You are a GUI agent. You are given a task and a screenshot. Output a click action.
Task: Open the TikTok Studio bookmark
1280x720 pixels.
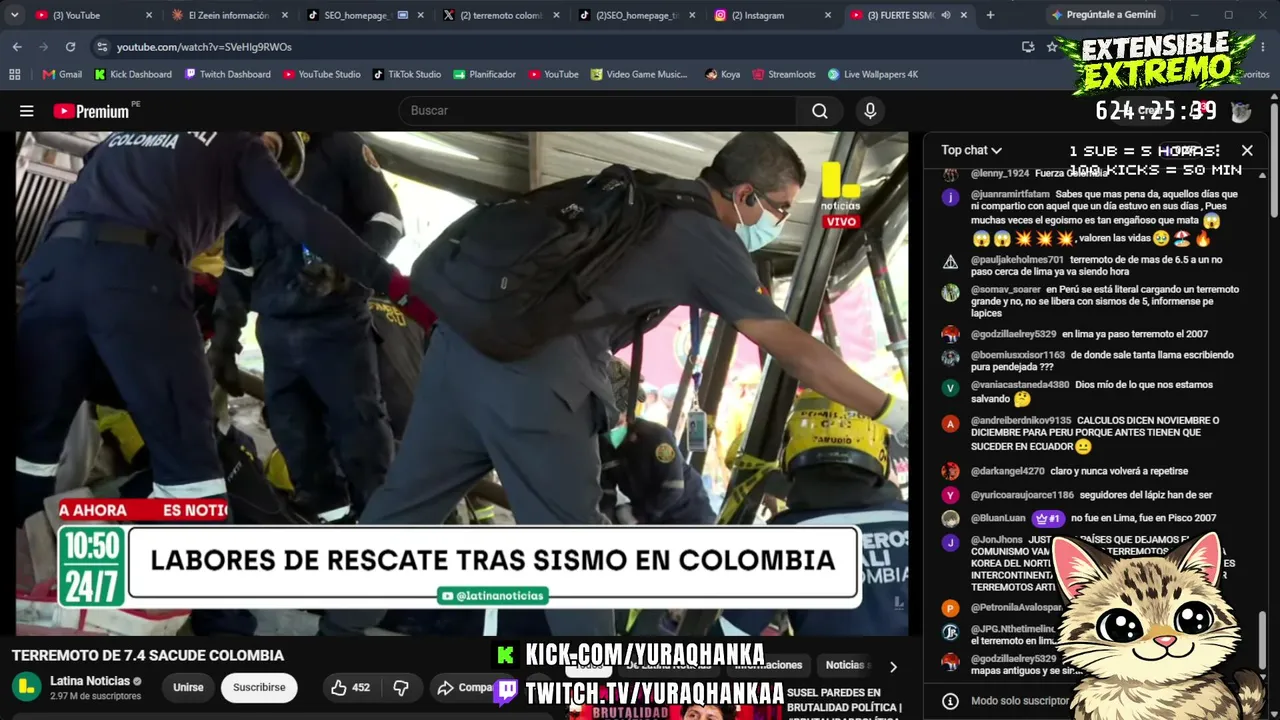click(407, 74)
